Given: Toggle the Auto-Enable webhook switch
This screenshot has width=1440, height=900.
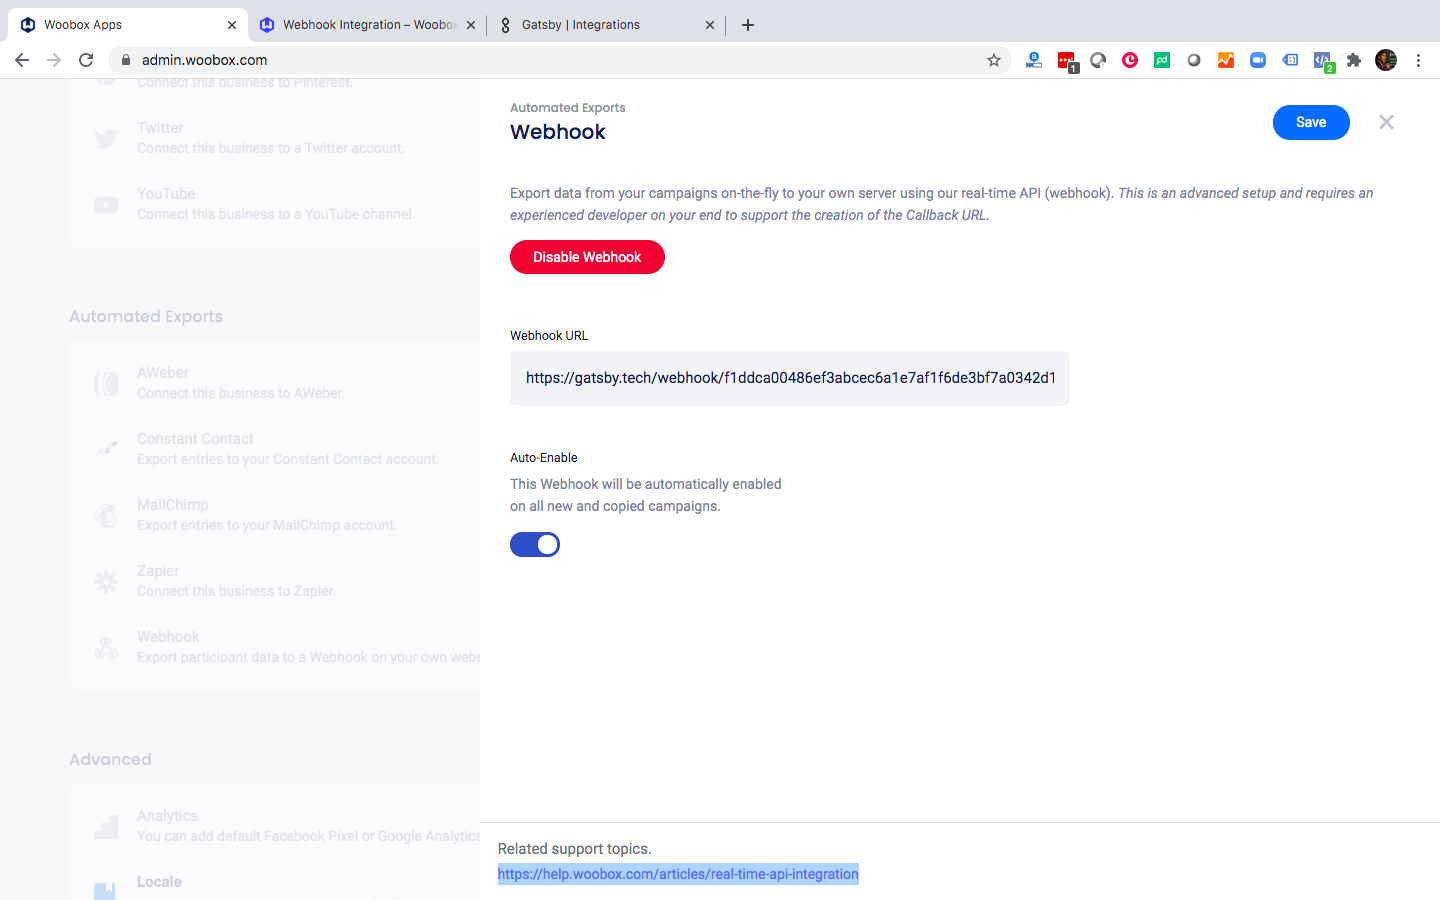Looking at the screenshot, I should (x=535, y=544).
